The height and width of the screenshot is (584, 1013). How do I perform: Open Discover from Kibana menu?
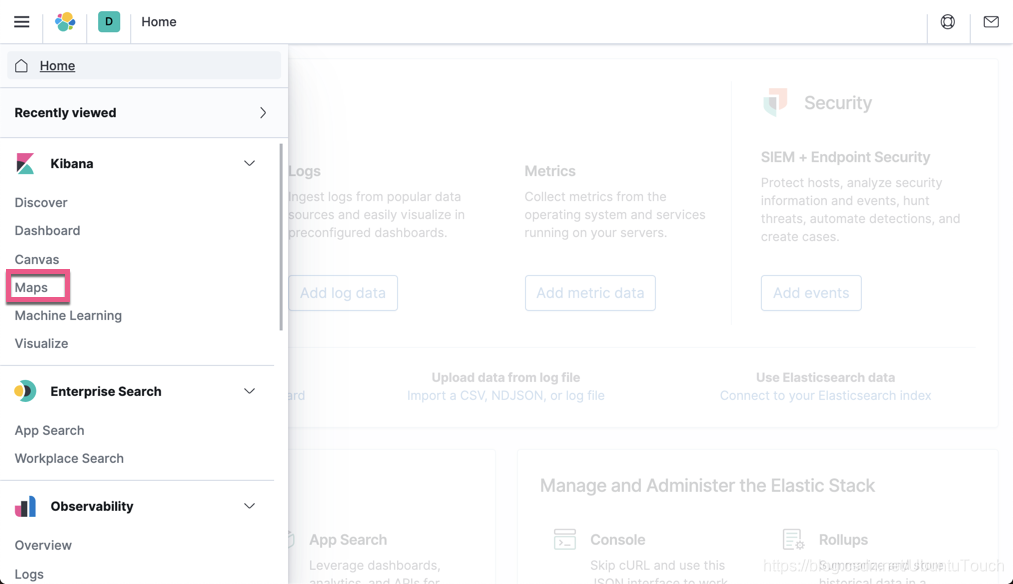point(41,202)
